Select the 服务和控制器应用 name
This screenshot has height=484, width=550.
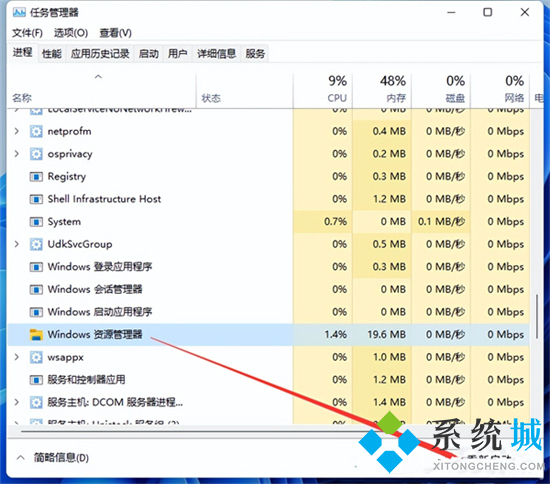tap(86, 380)
